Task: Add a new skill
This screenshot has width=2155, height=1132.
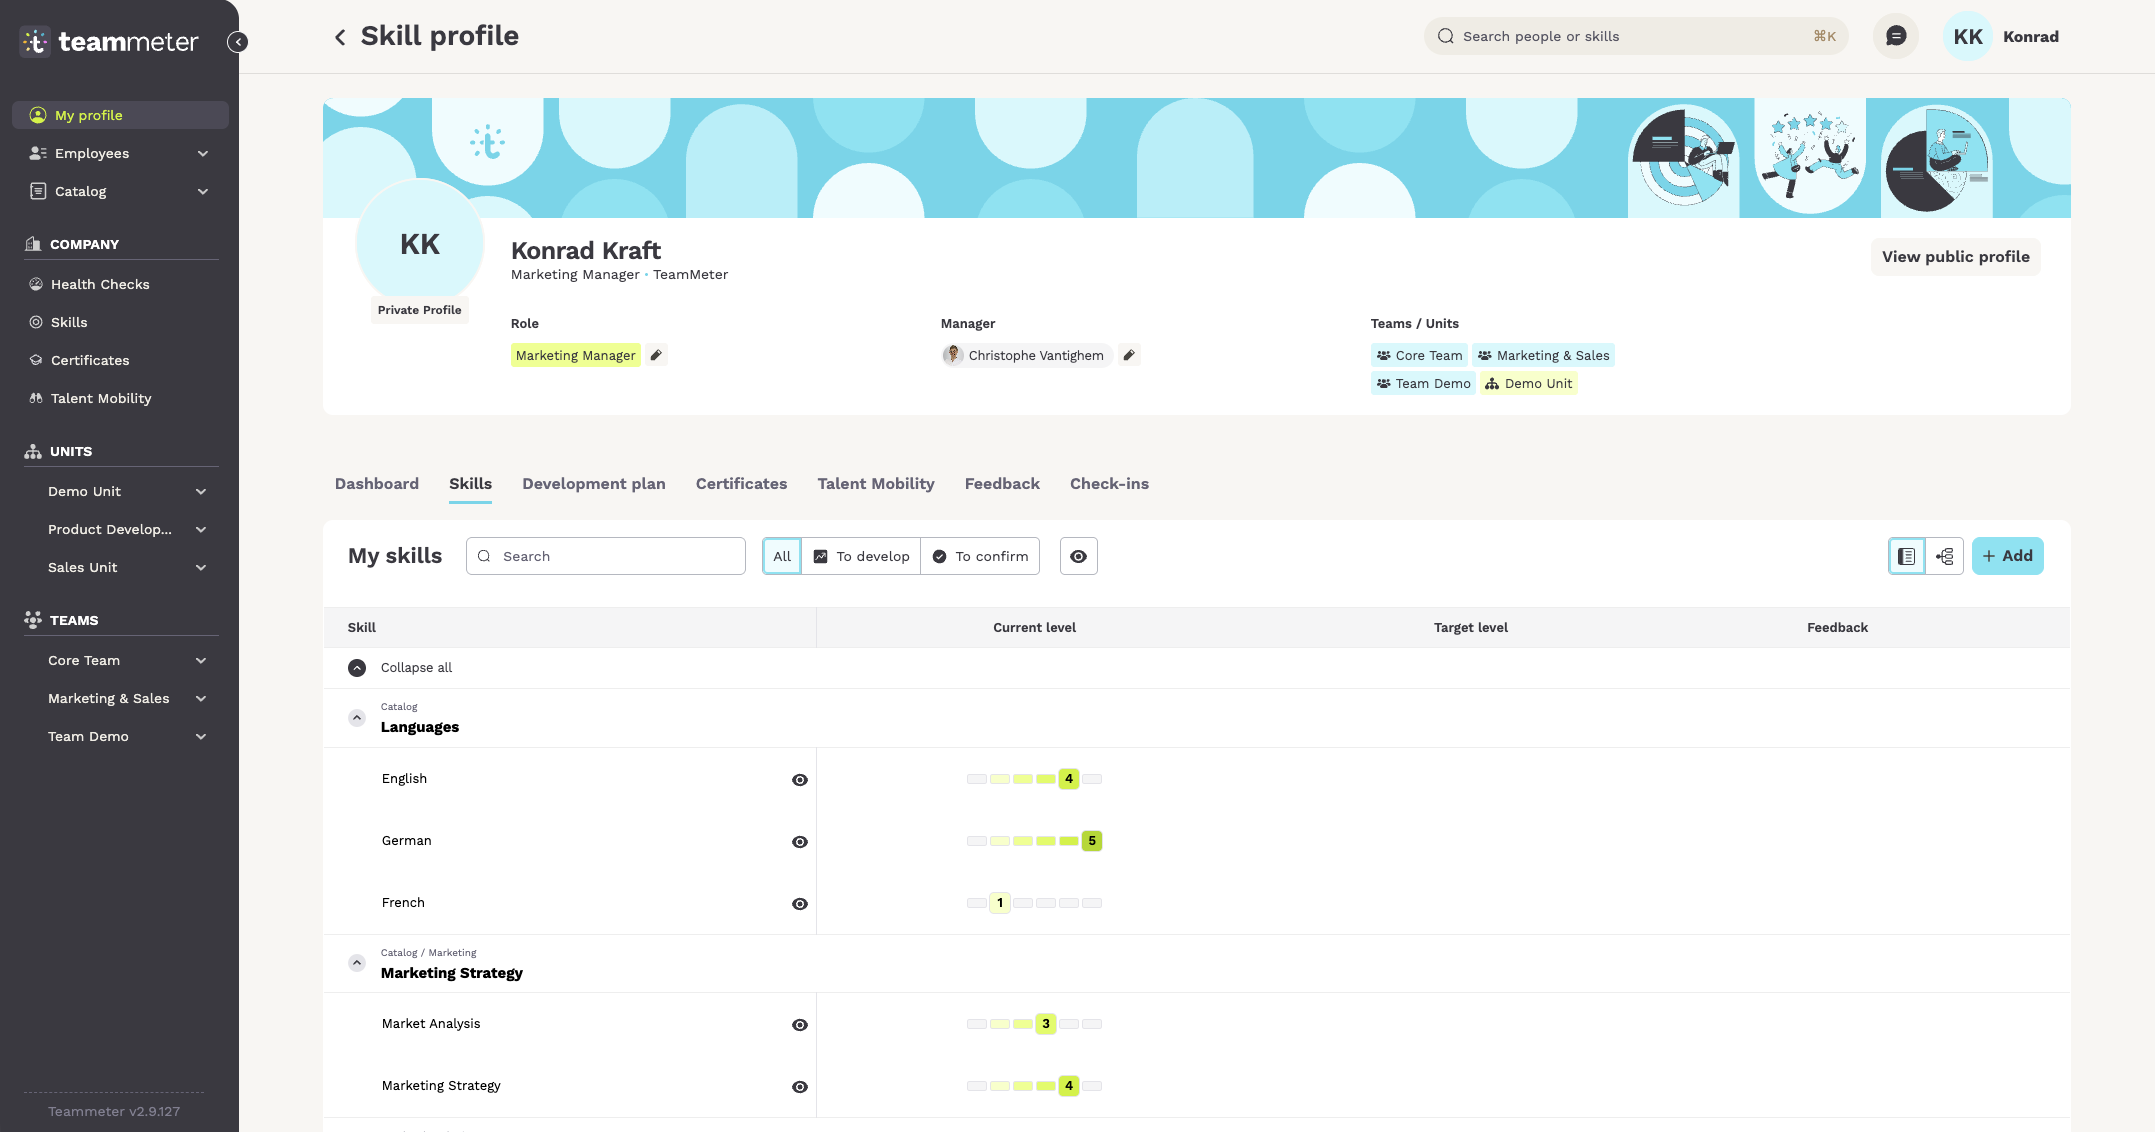Action: [x=2007, y=556]
